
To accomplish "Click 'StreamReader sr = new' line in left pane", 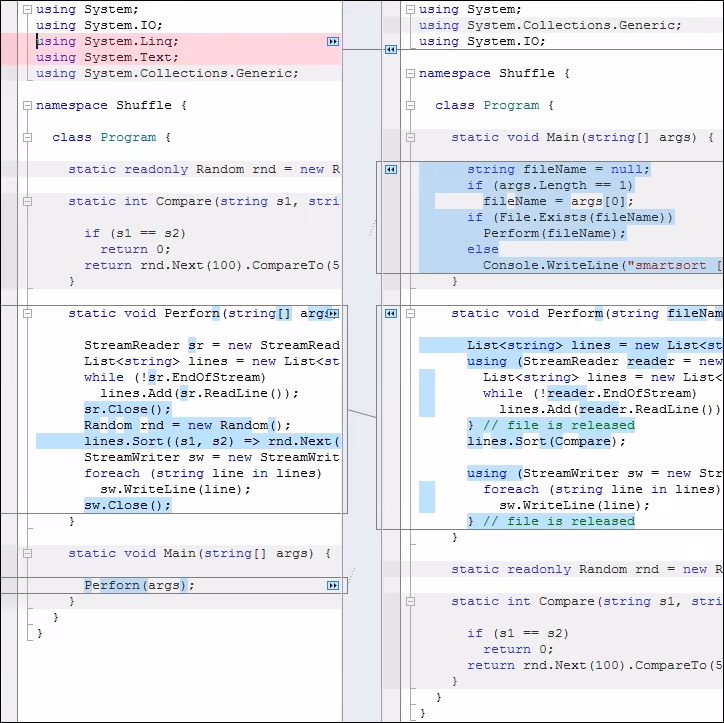I will (x=212, y=345).
